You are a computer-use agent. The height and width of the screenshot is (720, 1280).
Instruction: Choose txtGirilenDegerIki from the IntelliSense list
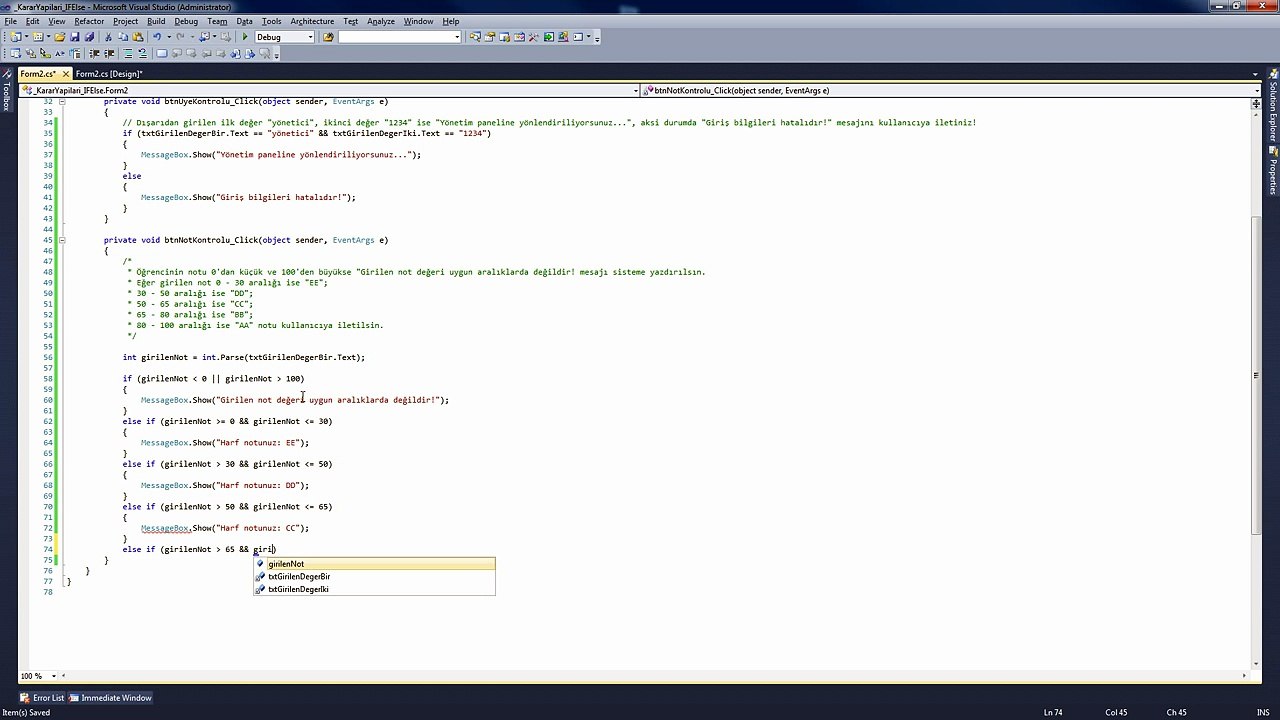click(374, 590)
